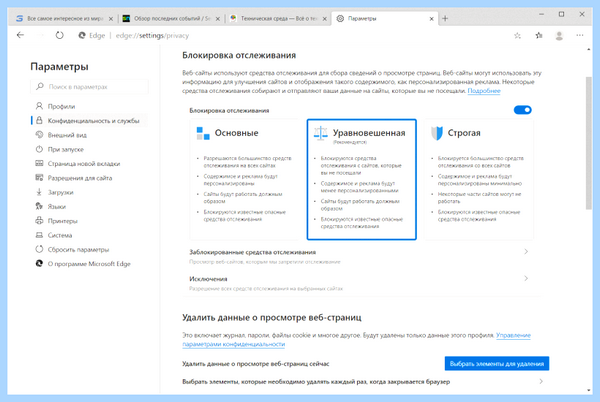Click the Исключения row text

[x=208, y=279]
